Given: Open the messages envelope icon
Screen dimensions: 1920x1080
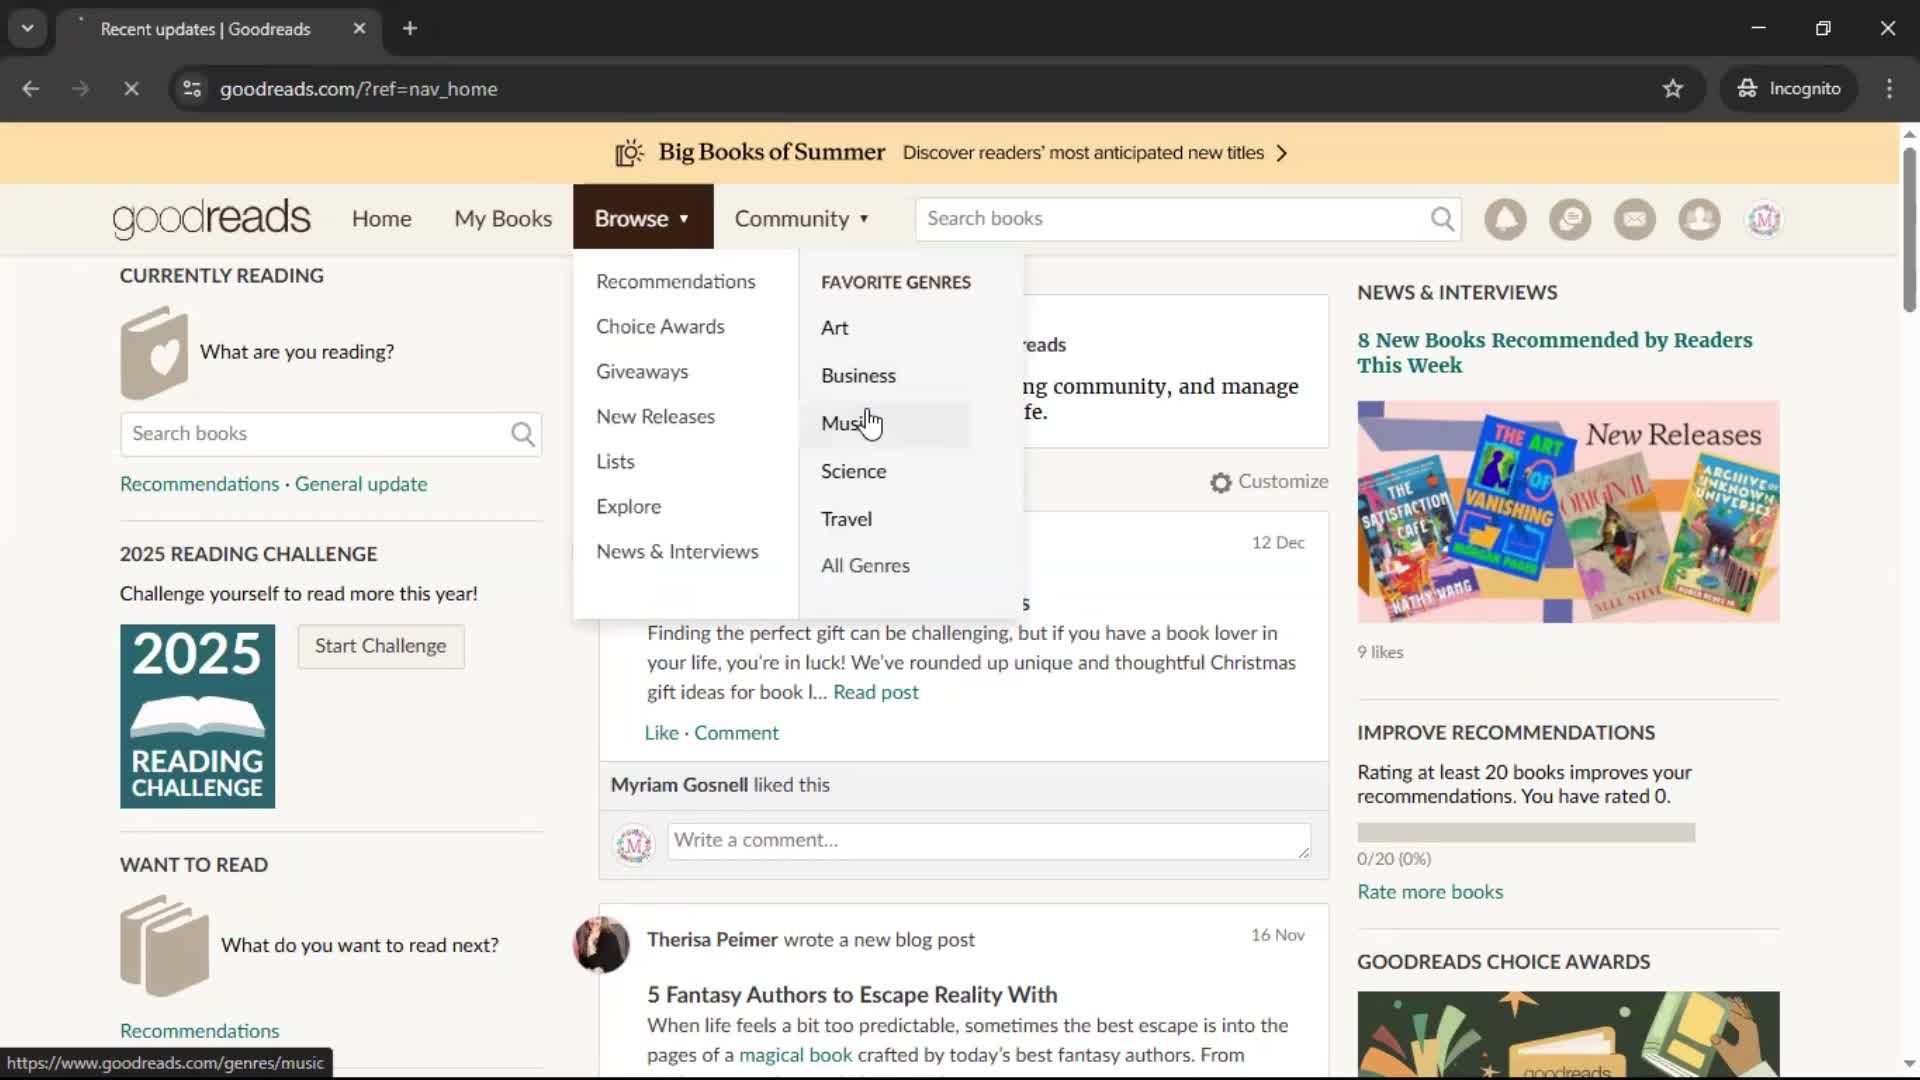Looking at the screenshot, I should (x=1635, y=219).
